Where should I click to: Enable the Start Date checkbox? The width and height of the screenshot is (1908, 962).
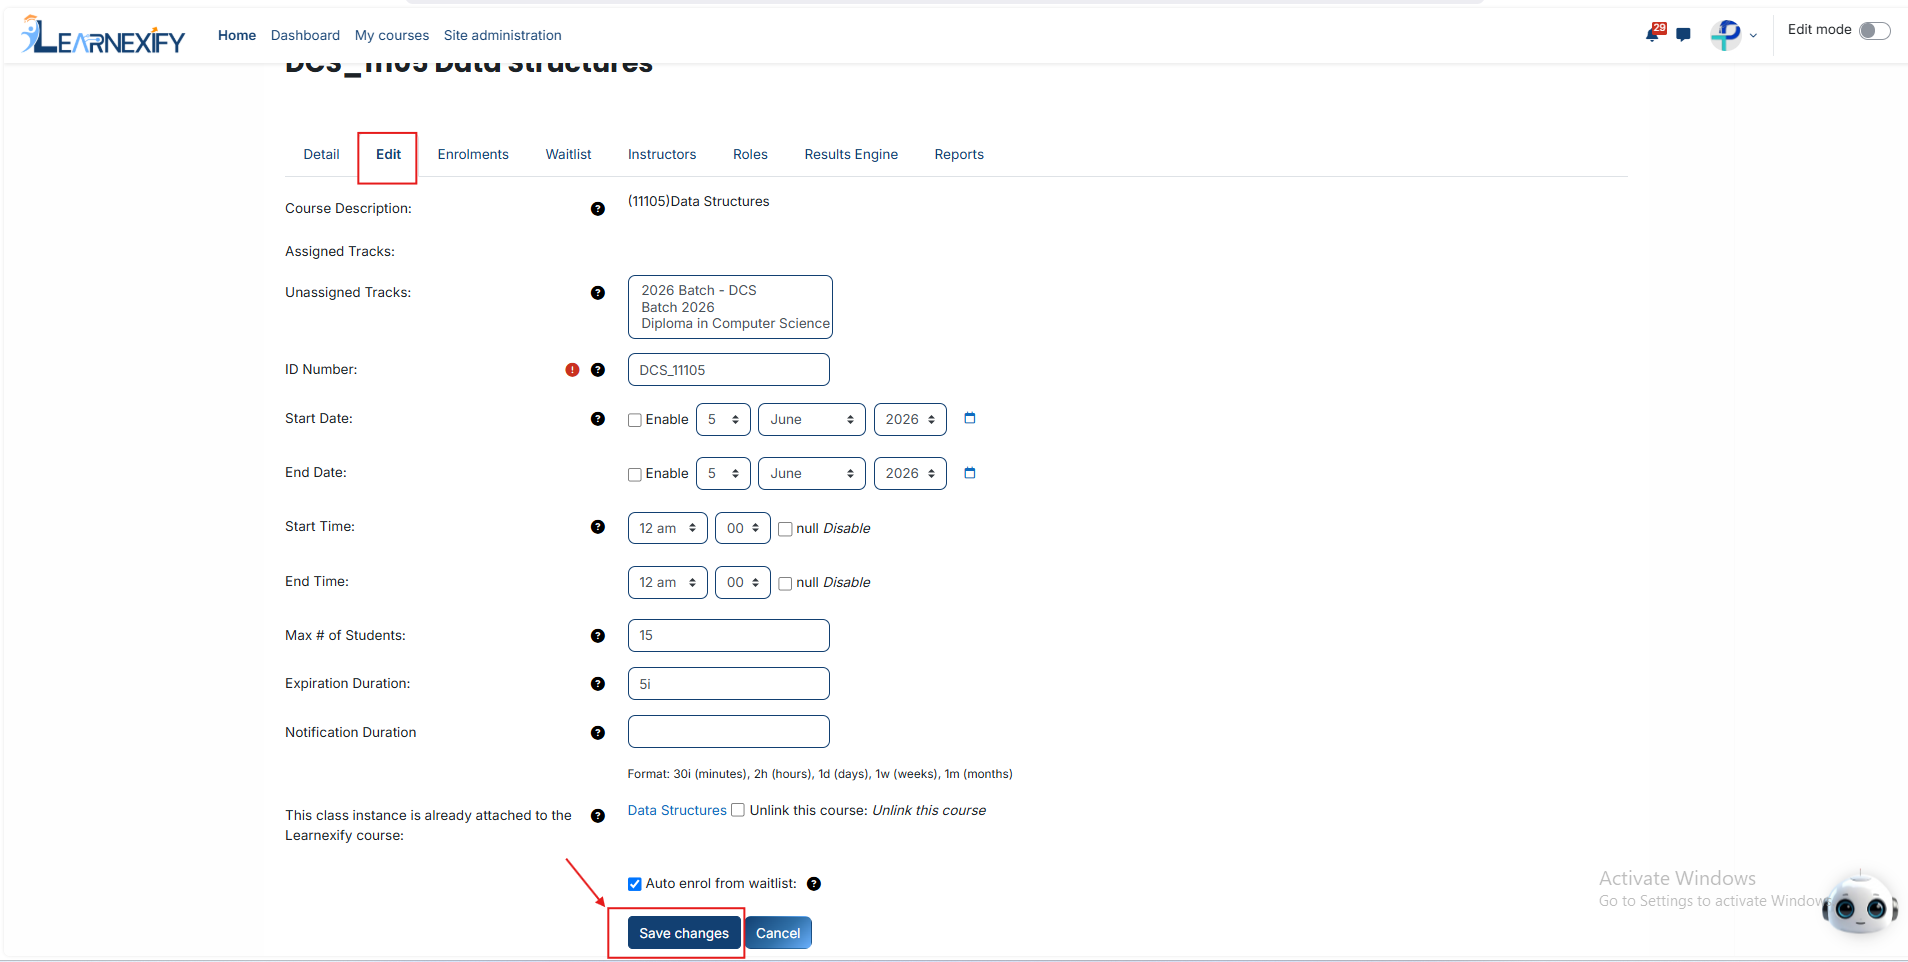point(635,420)
